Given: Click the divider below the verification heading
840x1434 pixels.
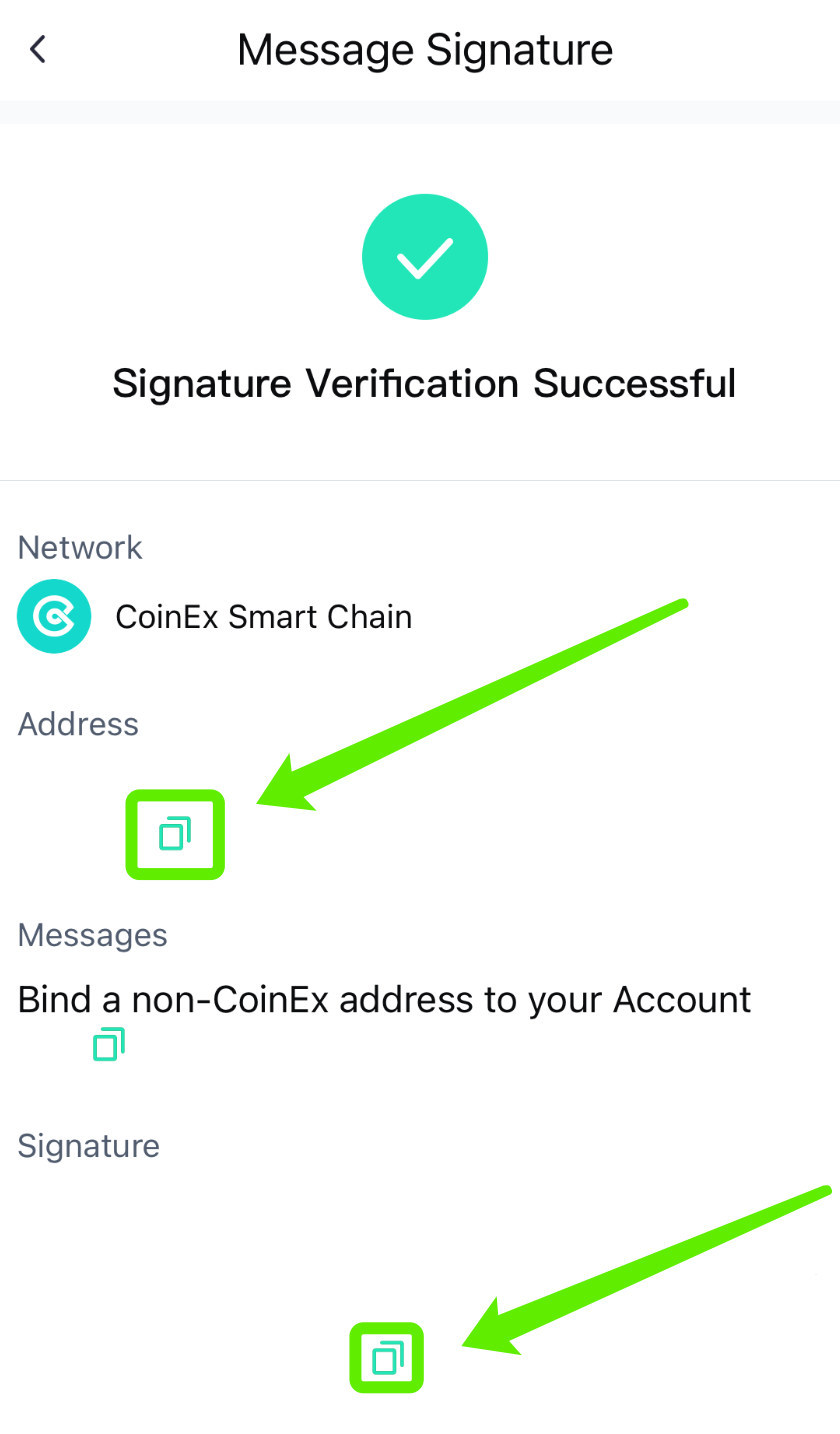Looking at the screenshot, I should (420, 480).
